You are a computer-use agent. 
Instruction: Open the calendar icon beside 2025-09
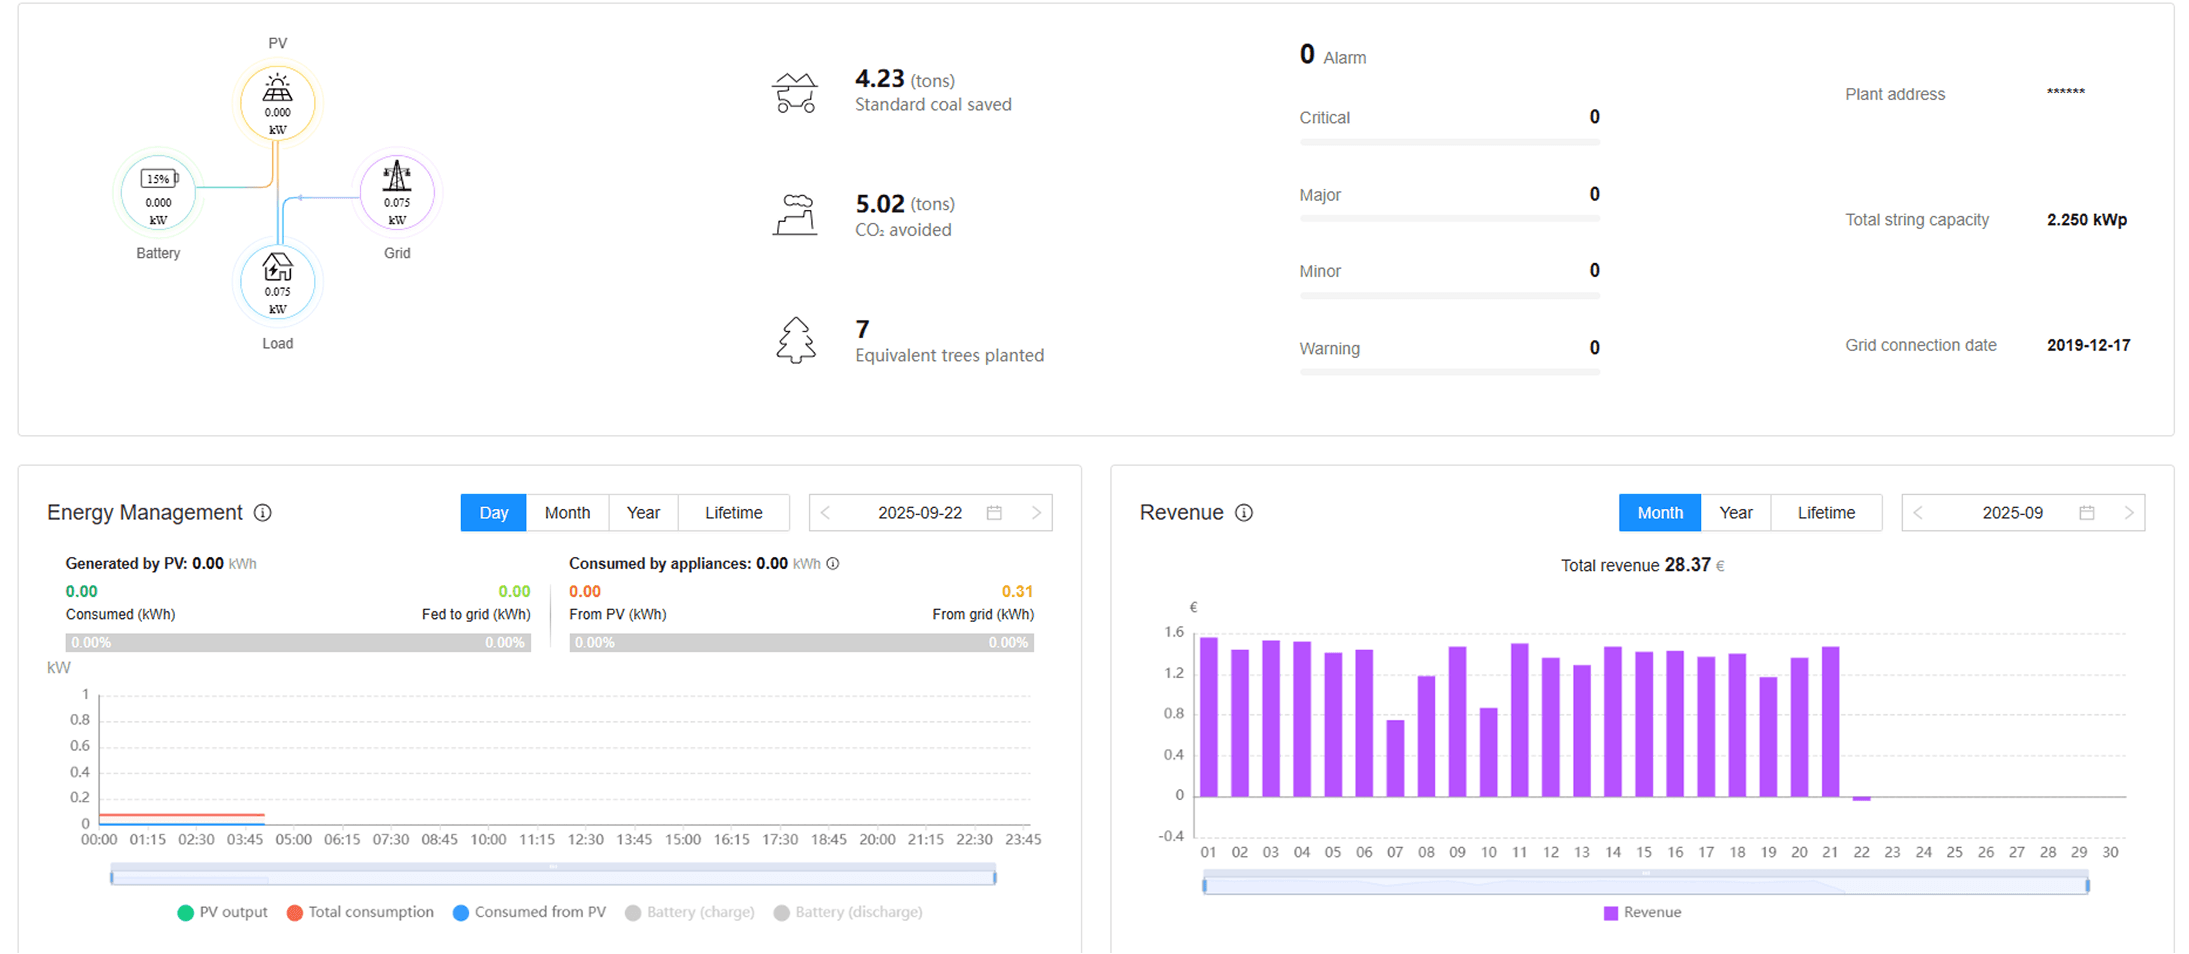click(2087, 513)
